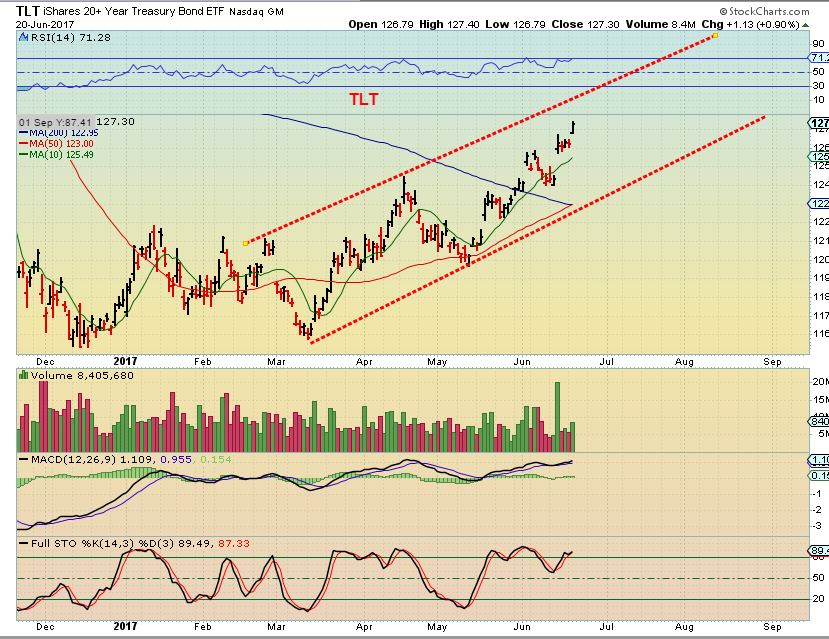Click the current RSI value tag on right axis
Screen dimensions: 829x639
coord(819,58)
